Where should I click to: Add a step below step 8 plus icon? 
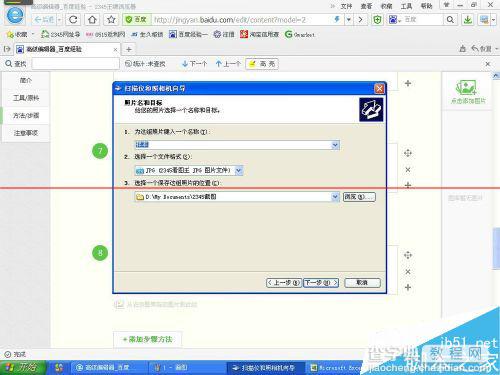pos(408,287)
